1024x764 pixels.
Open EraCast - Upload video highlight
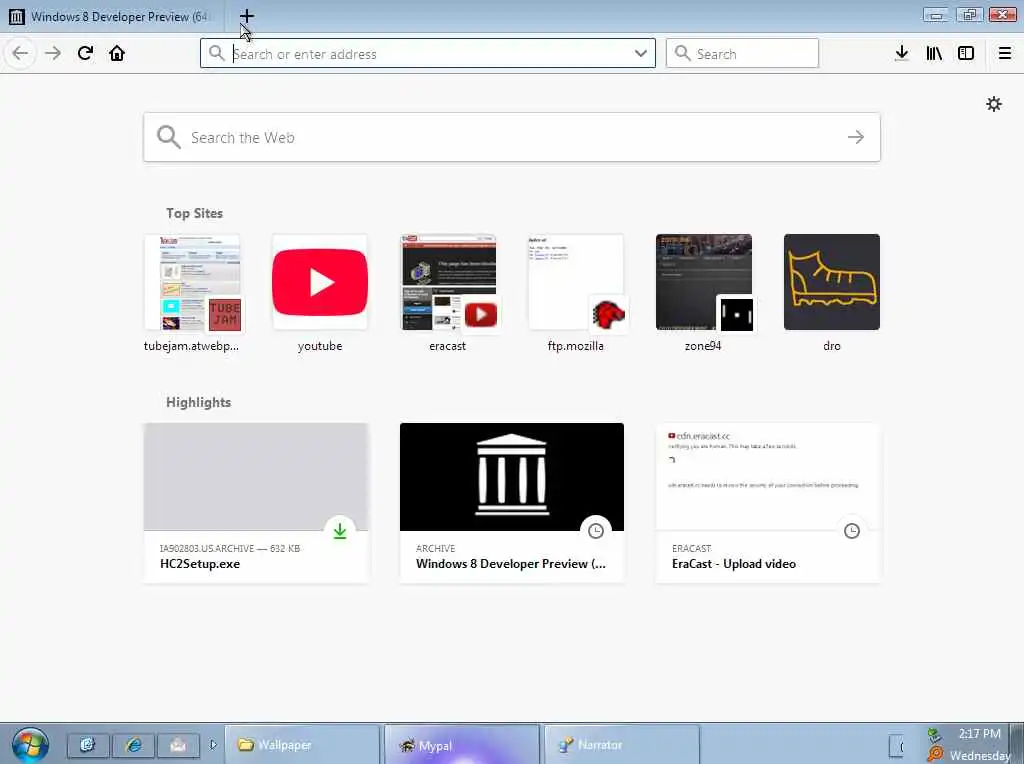coord(768,503)
